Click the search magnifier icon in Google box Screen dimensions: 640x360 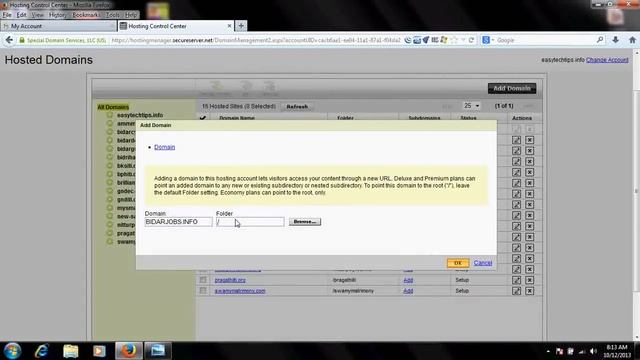pos(600,40)
